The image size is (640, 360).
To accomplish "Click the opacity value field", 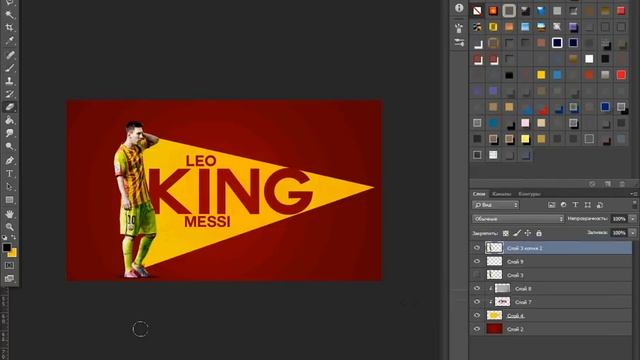I will point(619,219).
